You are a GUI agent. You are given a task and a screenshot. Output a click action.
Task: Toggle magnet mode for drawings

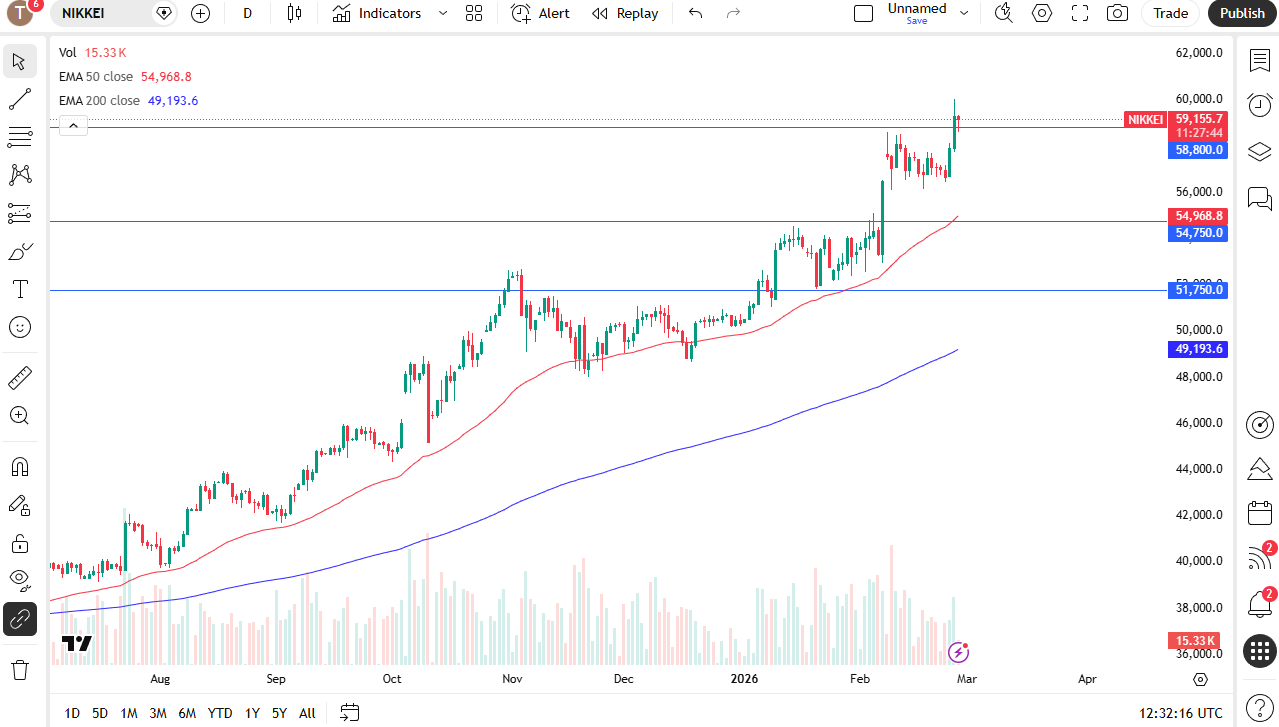click(19, 467)
